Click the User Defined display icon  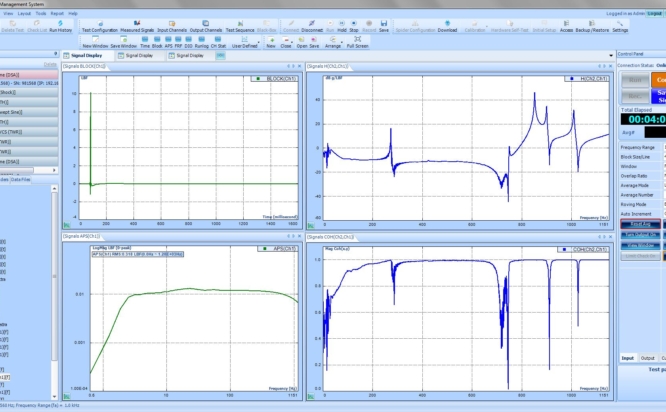(x=244, y=42)
